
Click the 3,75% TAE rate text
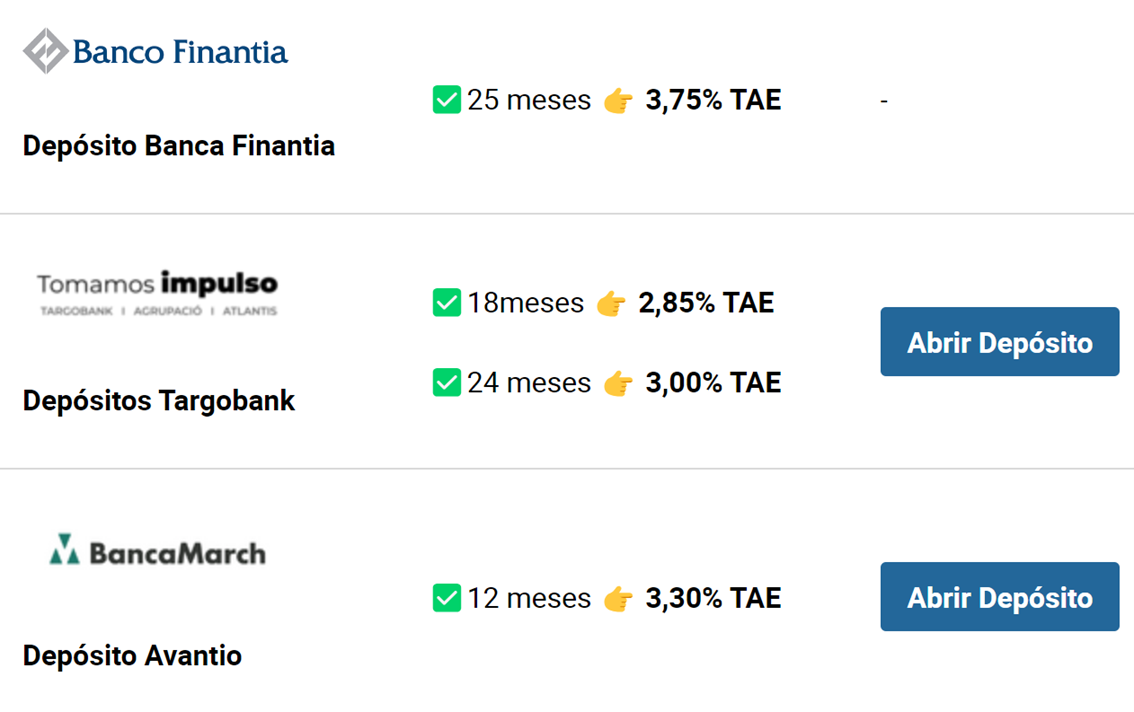(x=713, y=100)
